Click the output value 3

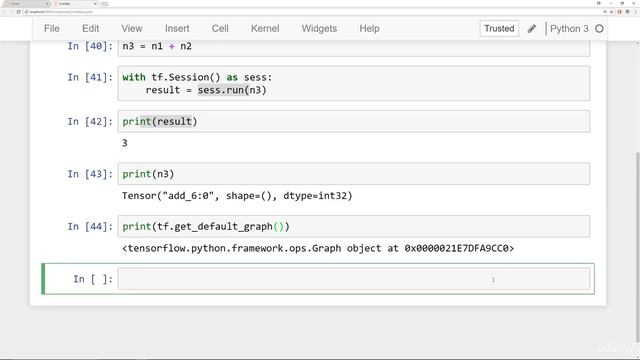(125, 143)
